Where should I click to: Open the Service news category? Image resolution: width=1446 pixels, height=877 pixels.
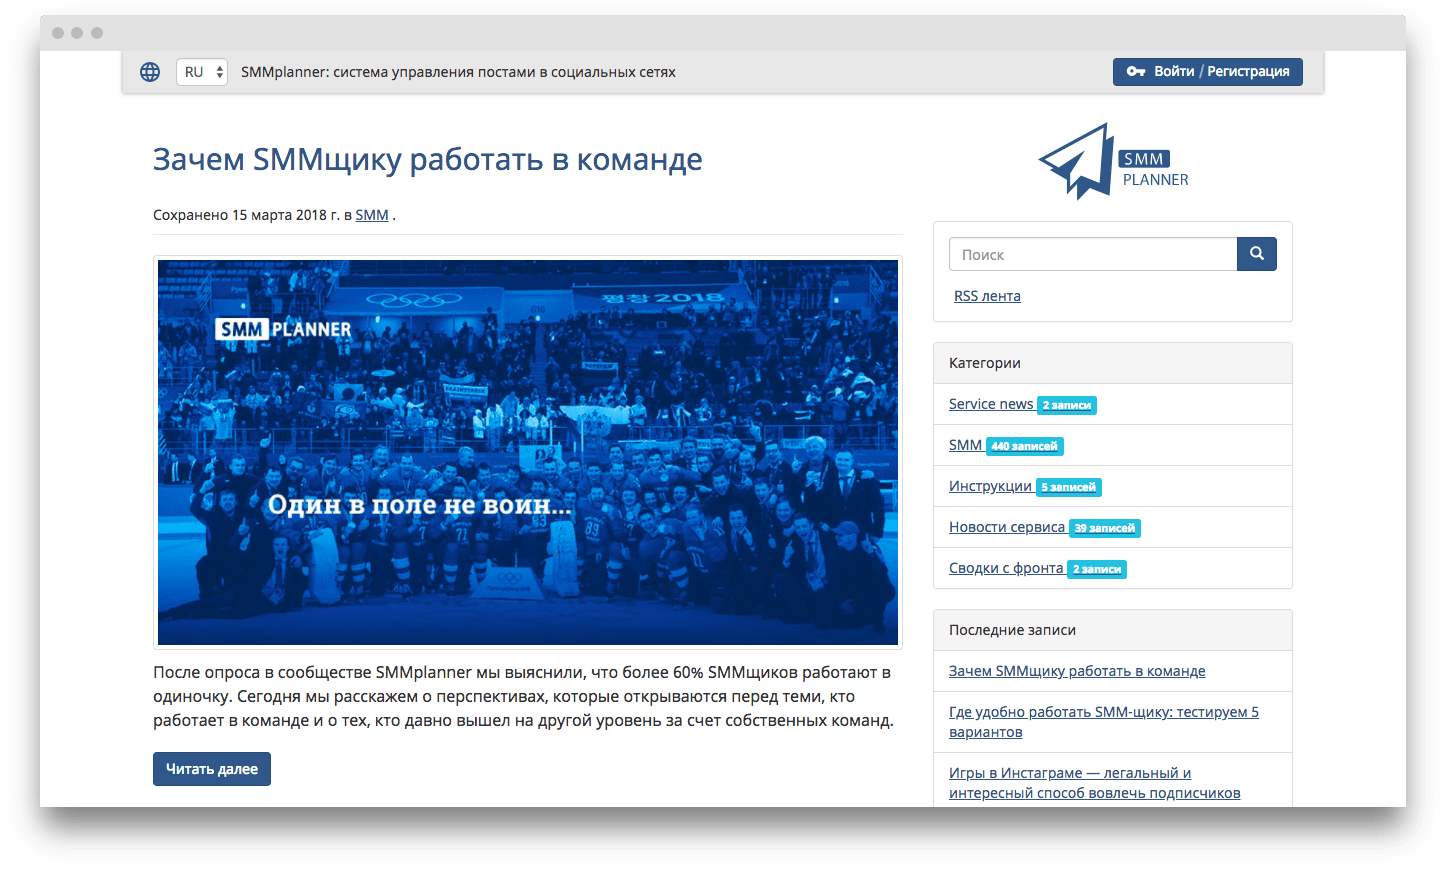(991, 404)
